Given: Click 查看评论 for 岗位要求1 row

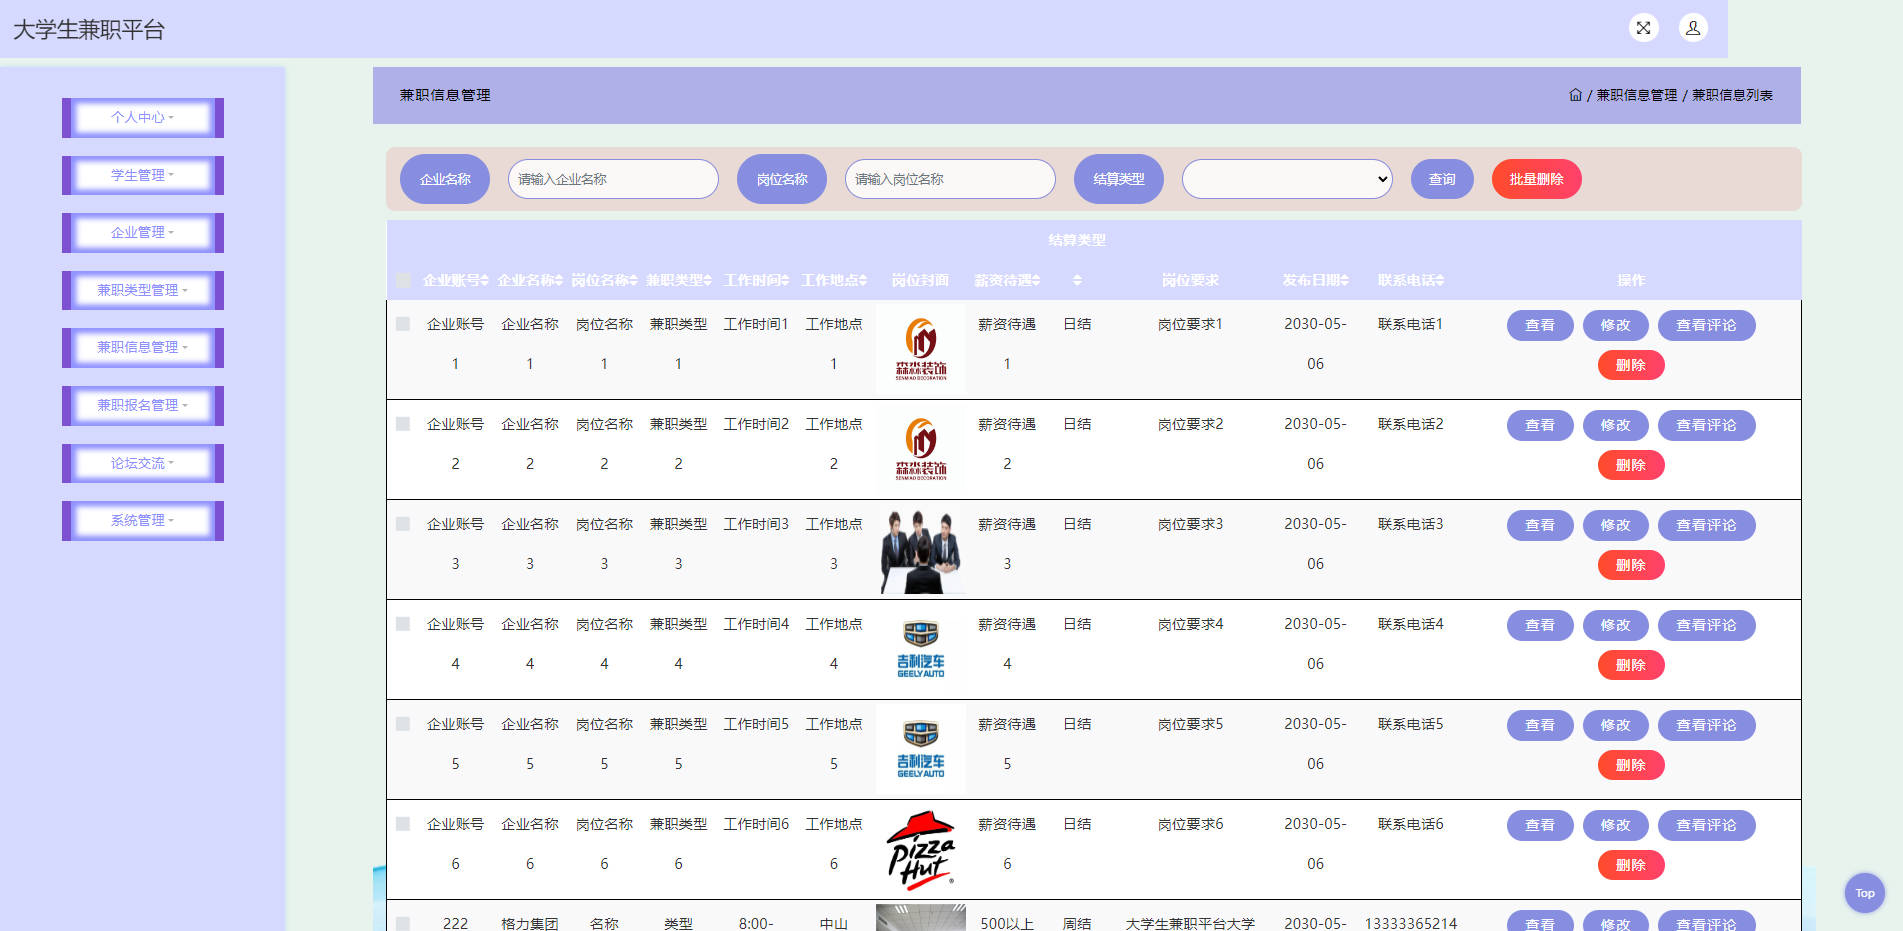Looking at the screenshot, I should point(1706,325).
